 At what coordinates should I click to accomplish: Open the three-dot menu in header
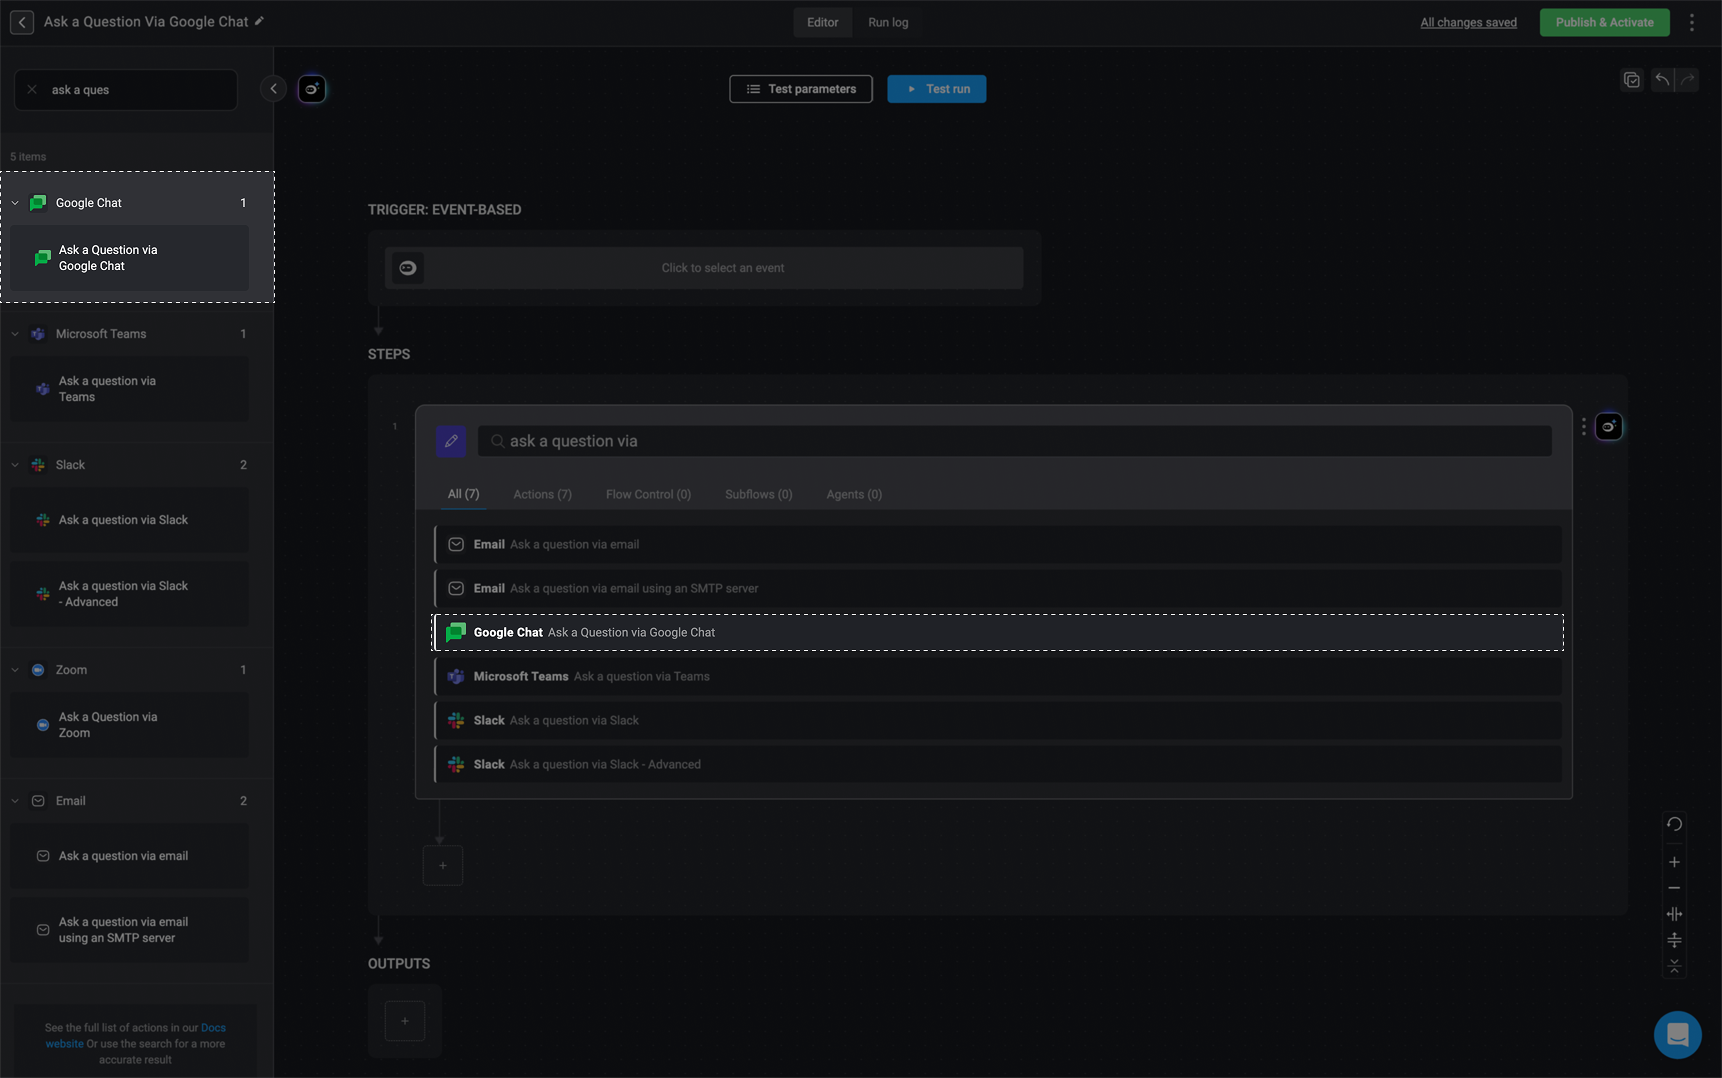[x=1692, y=22]
